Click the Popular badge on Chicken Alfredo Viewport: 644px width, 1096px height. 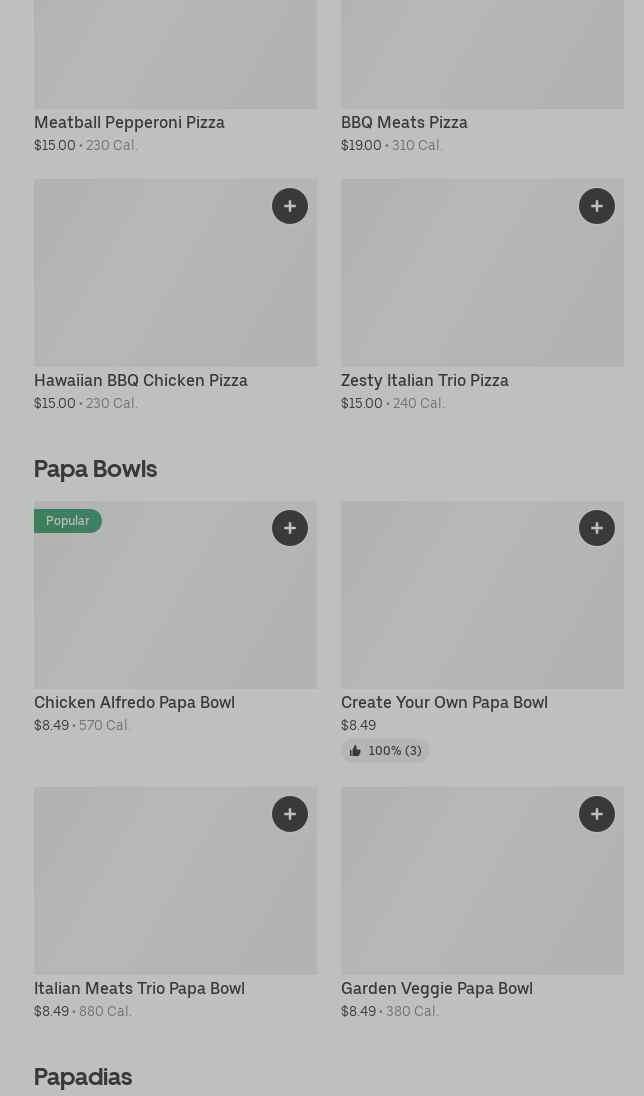(68, 521)
